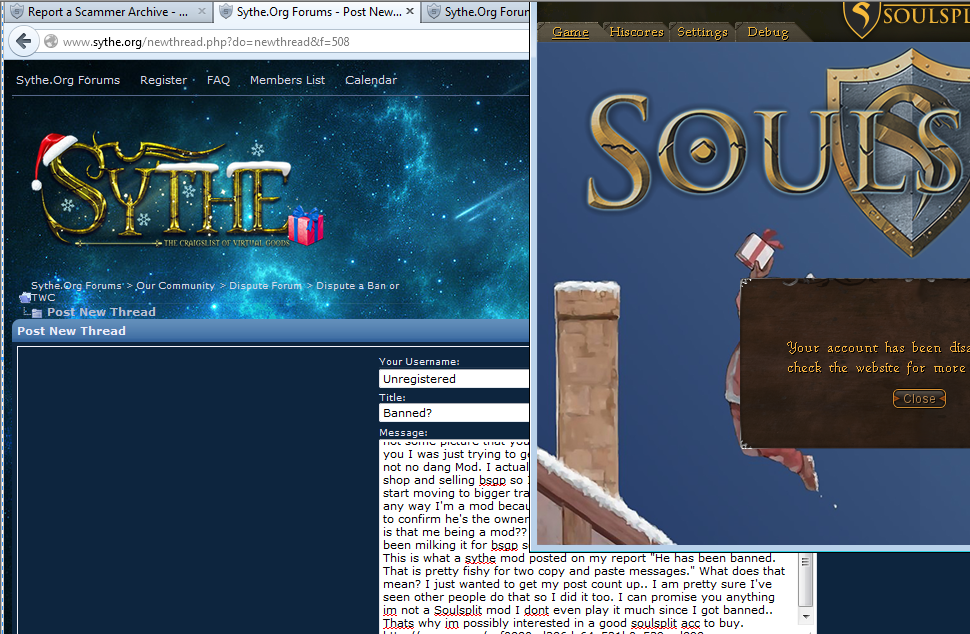The height and width of the screenshot is (634, 970).
Task: Open the FAQ link
Action: (218, 80)
